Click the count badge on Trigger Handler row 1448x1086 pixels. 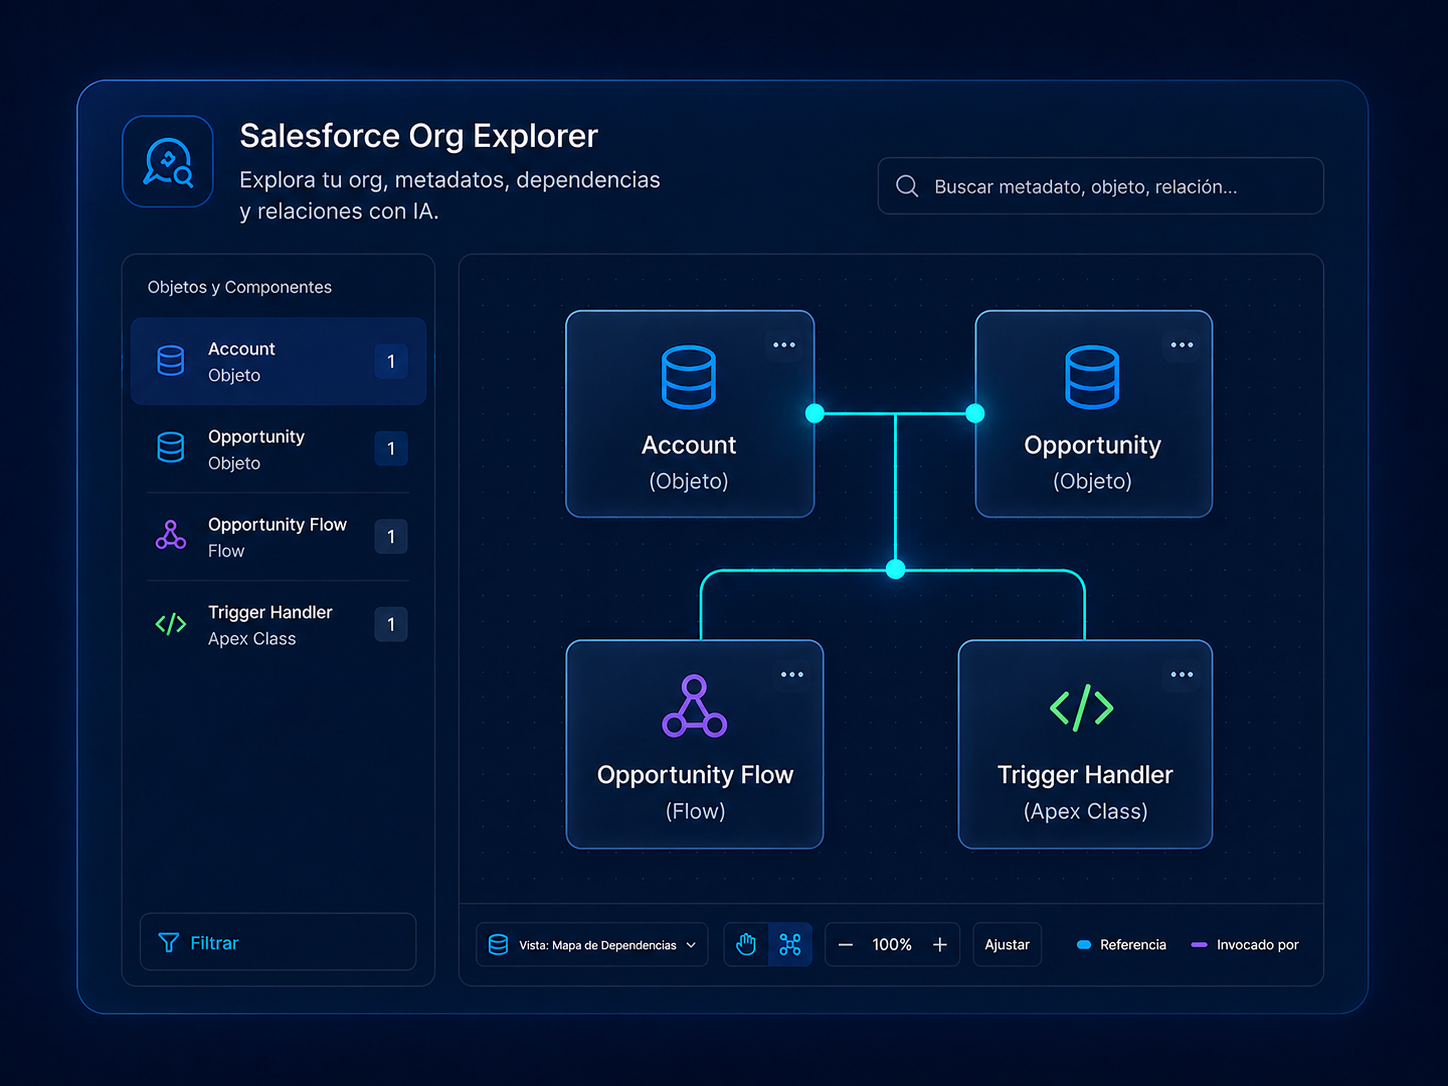[x=391, y=625]
